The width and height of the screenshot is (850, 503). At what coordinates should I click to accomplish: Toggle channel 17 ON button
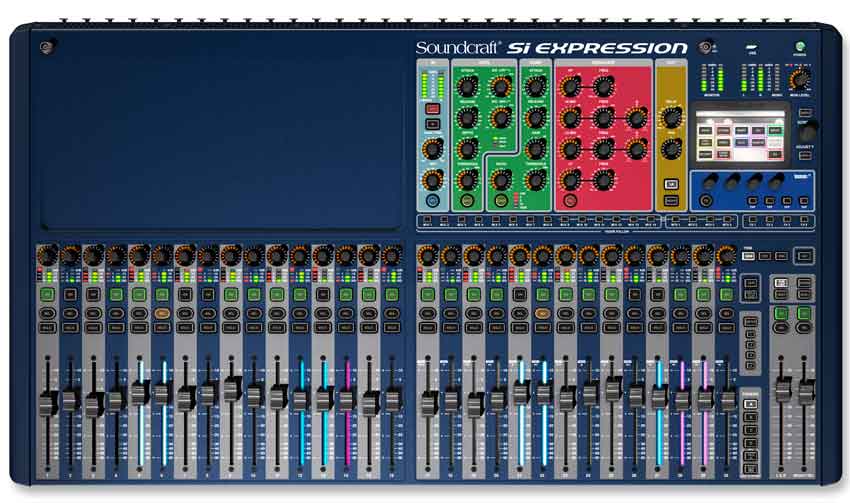click(428, 294)
